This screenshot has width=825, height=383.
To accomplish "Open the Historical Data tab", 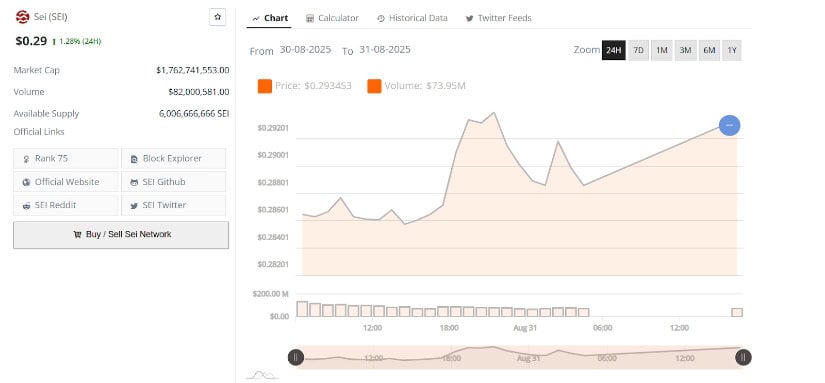I will click(412, 18).
